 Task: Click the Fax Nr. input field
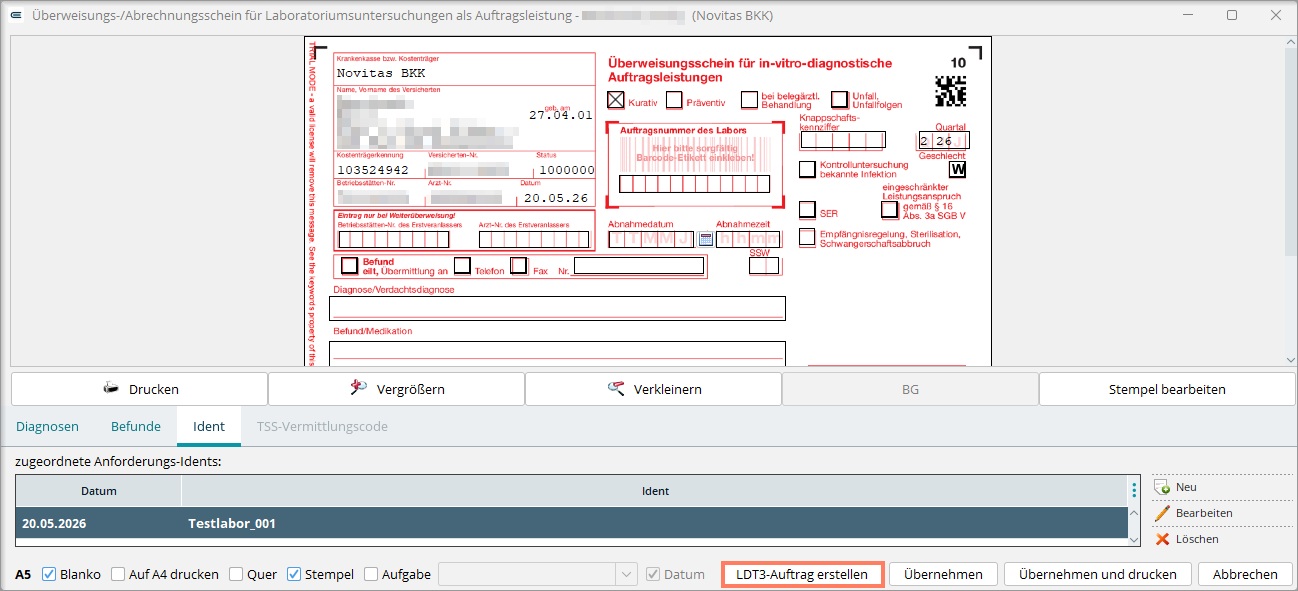pyautogui.click(x=638, y=266)
